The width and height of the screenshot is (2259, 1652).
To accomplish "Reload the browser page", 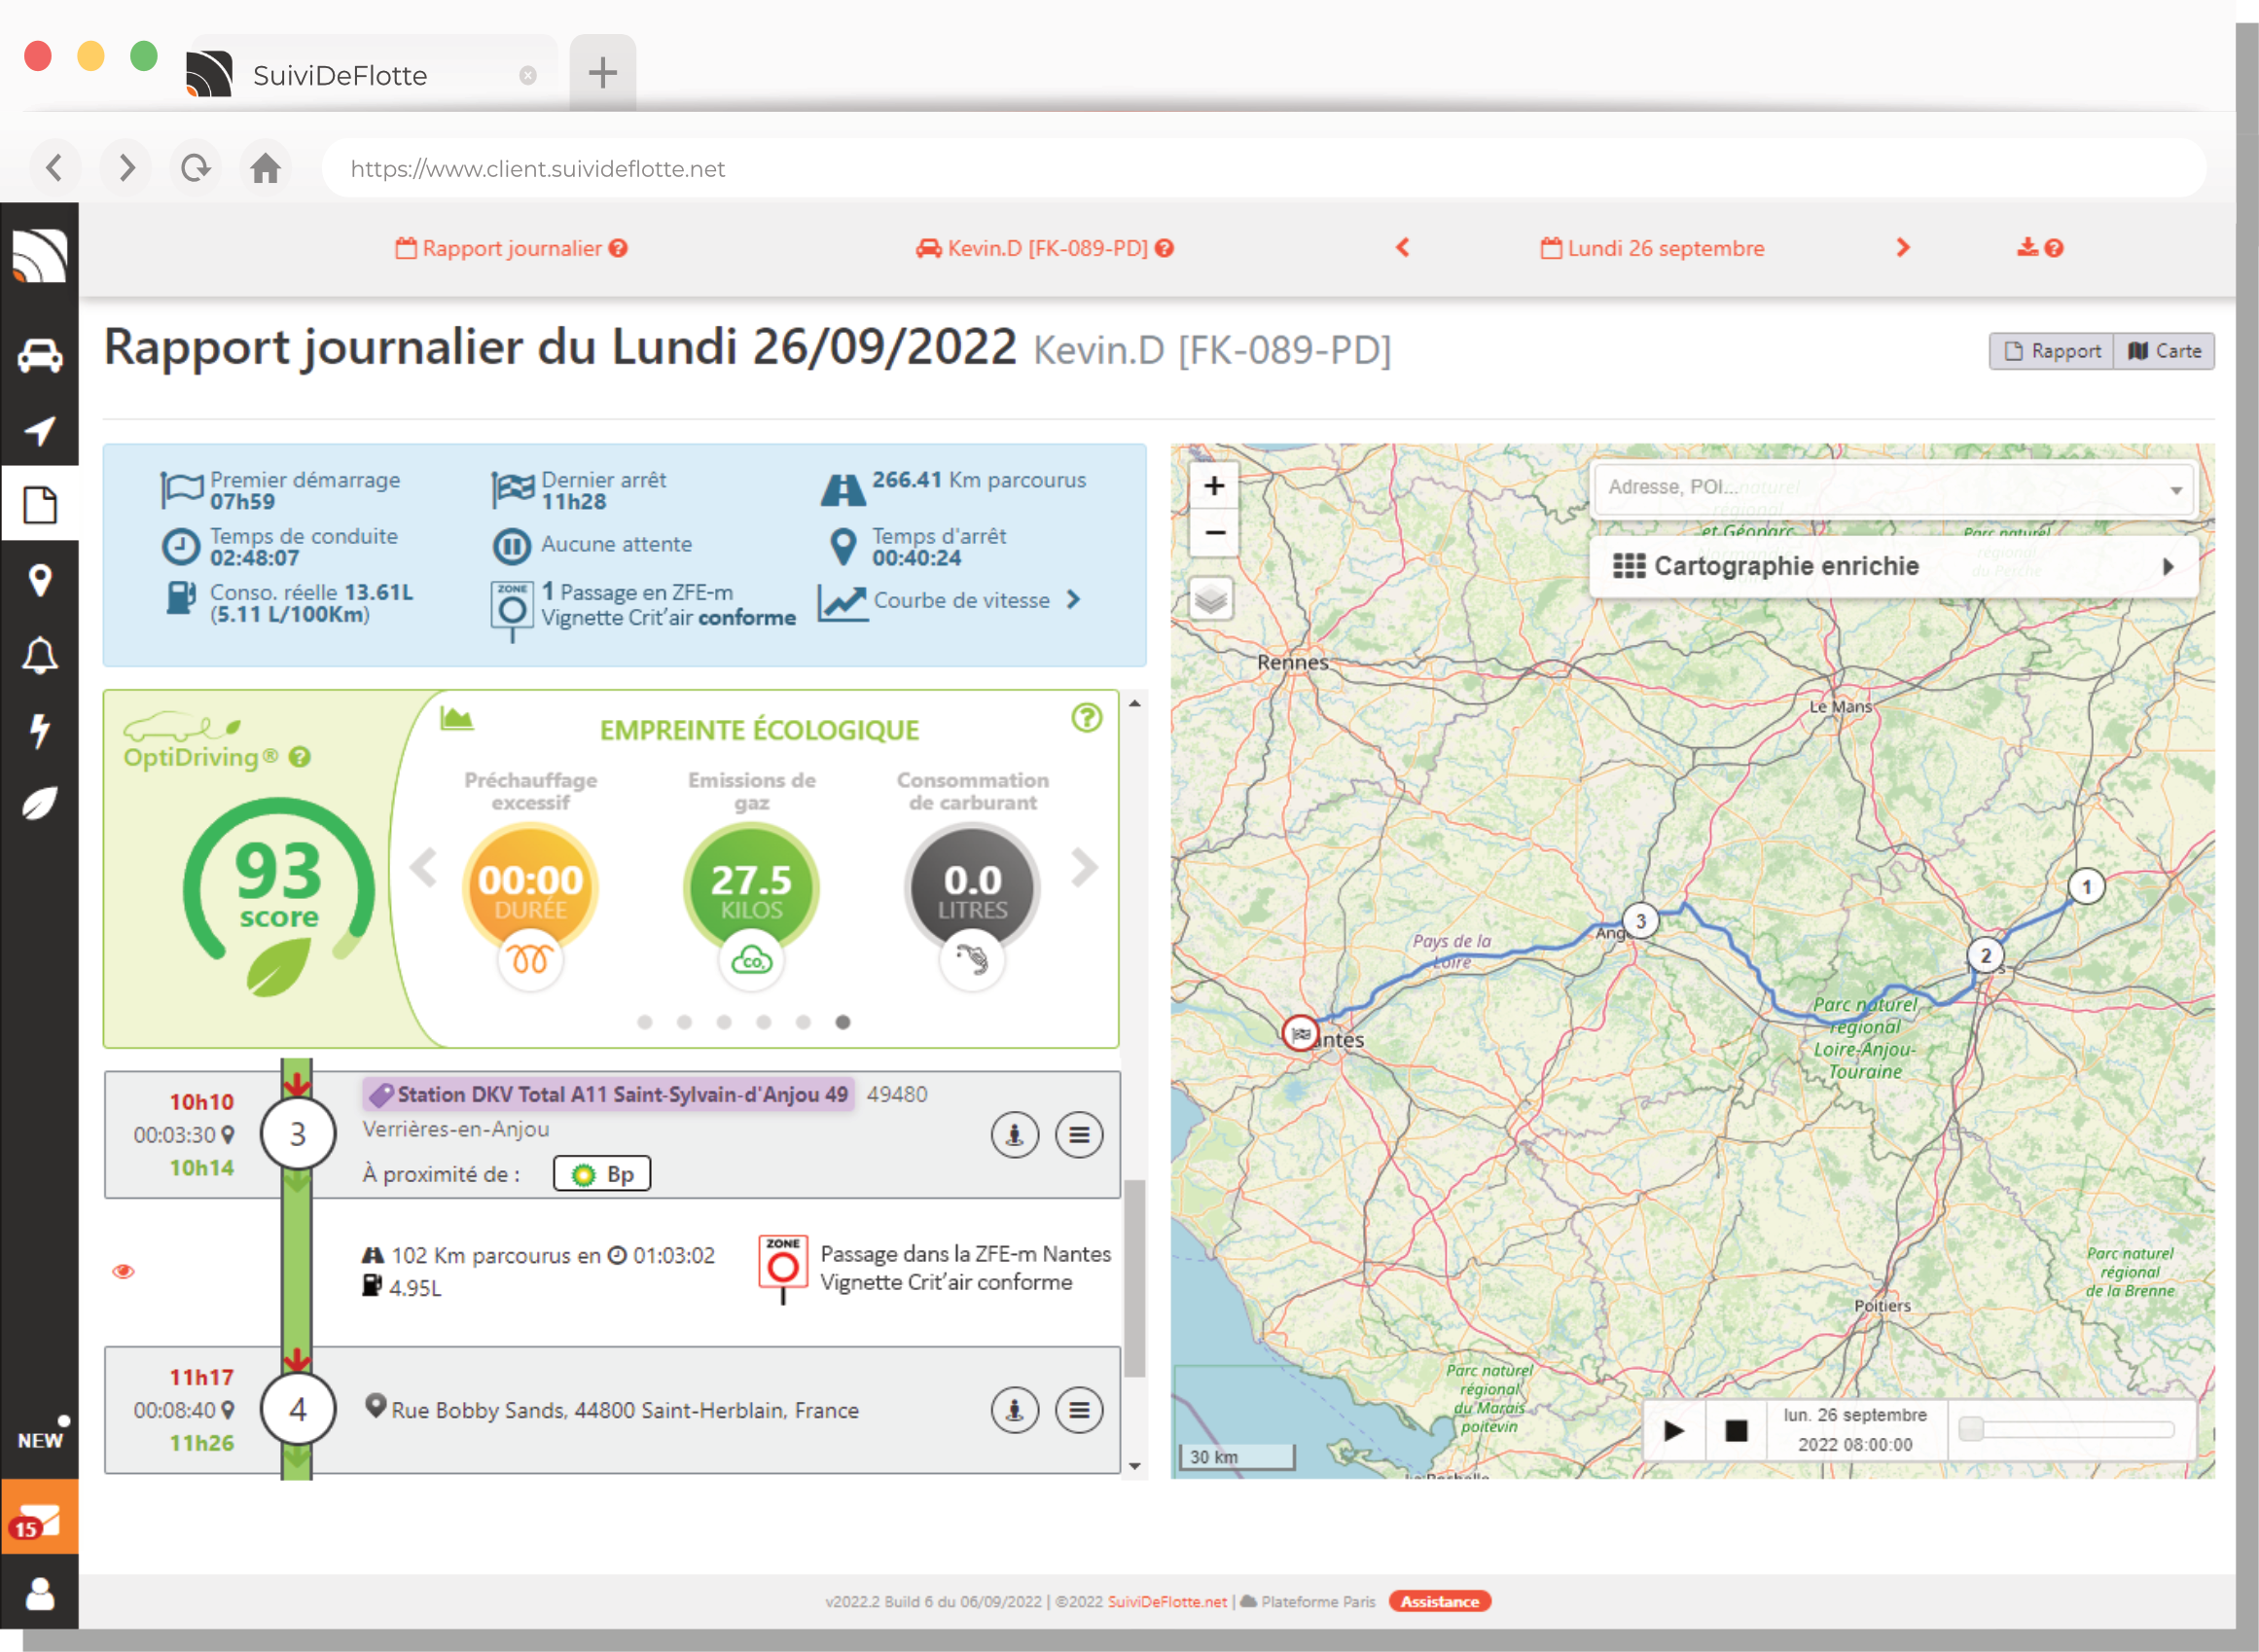I will click(196, 167).
